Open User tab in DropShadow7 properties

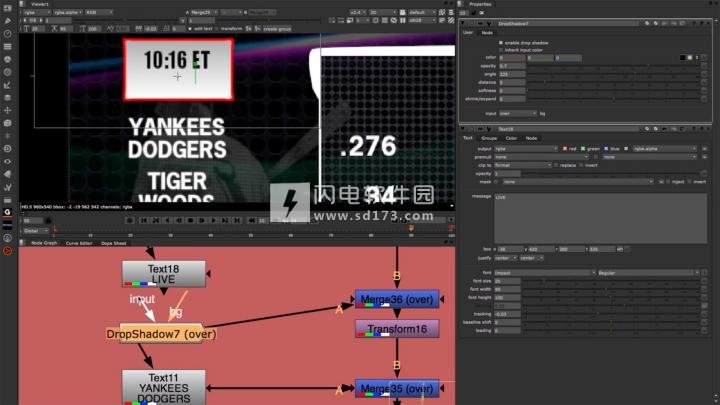coord(468,33)
